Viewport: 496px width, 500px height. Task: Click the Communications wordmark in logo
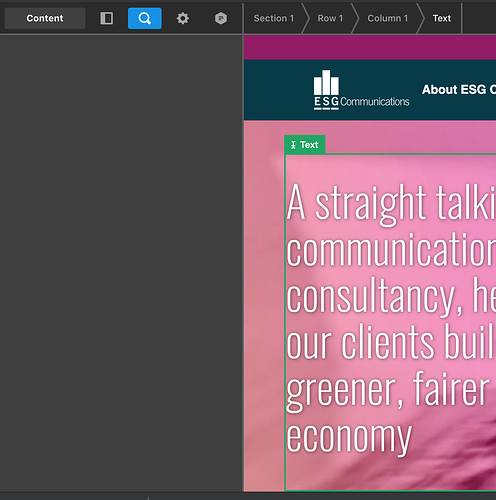pyautogui.click(x=375, y=102)
